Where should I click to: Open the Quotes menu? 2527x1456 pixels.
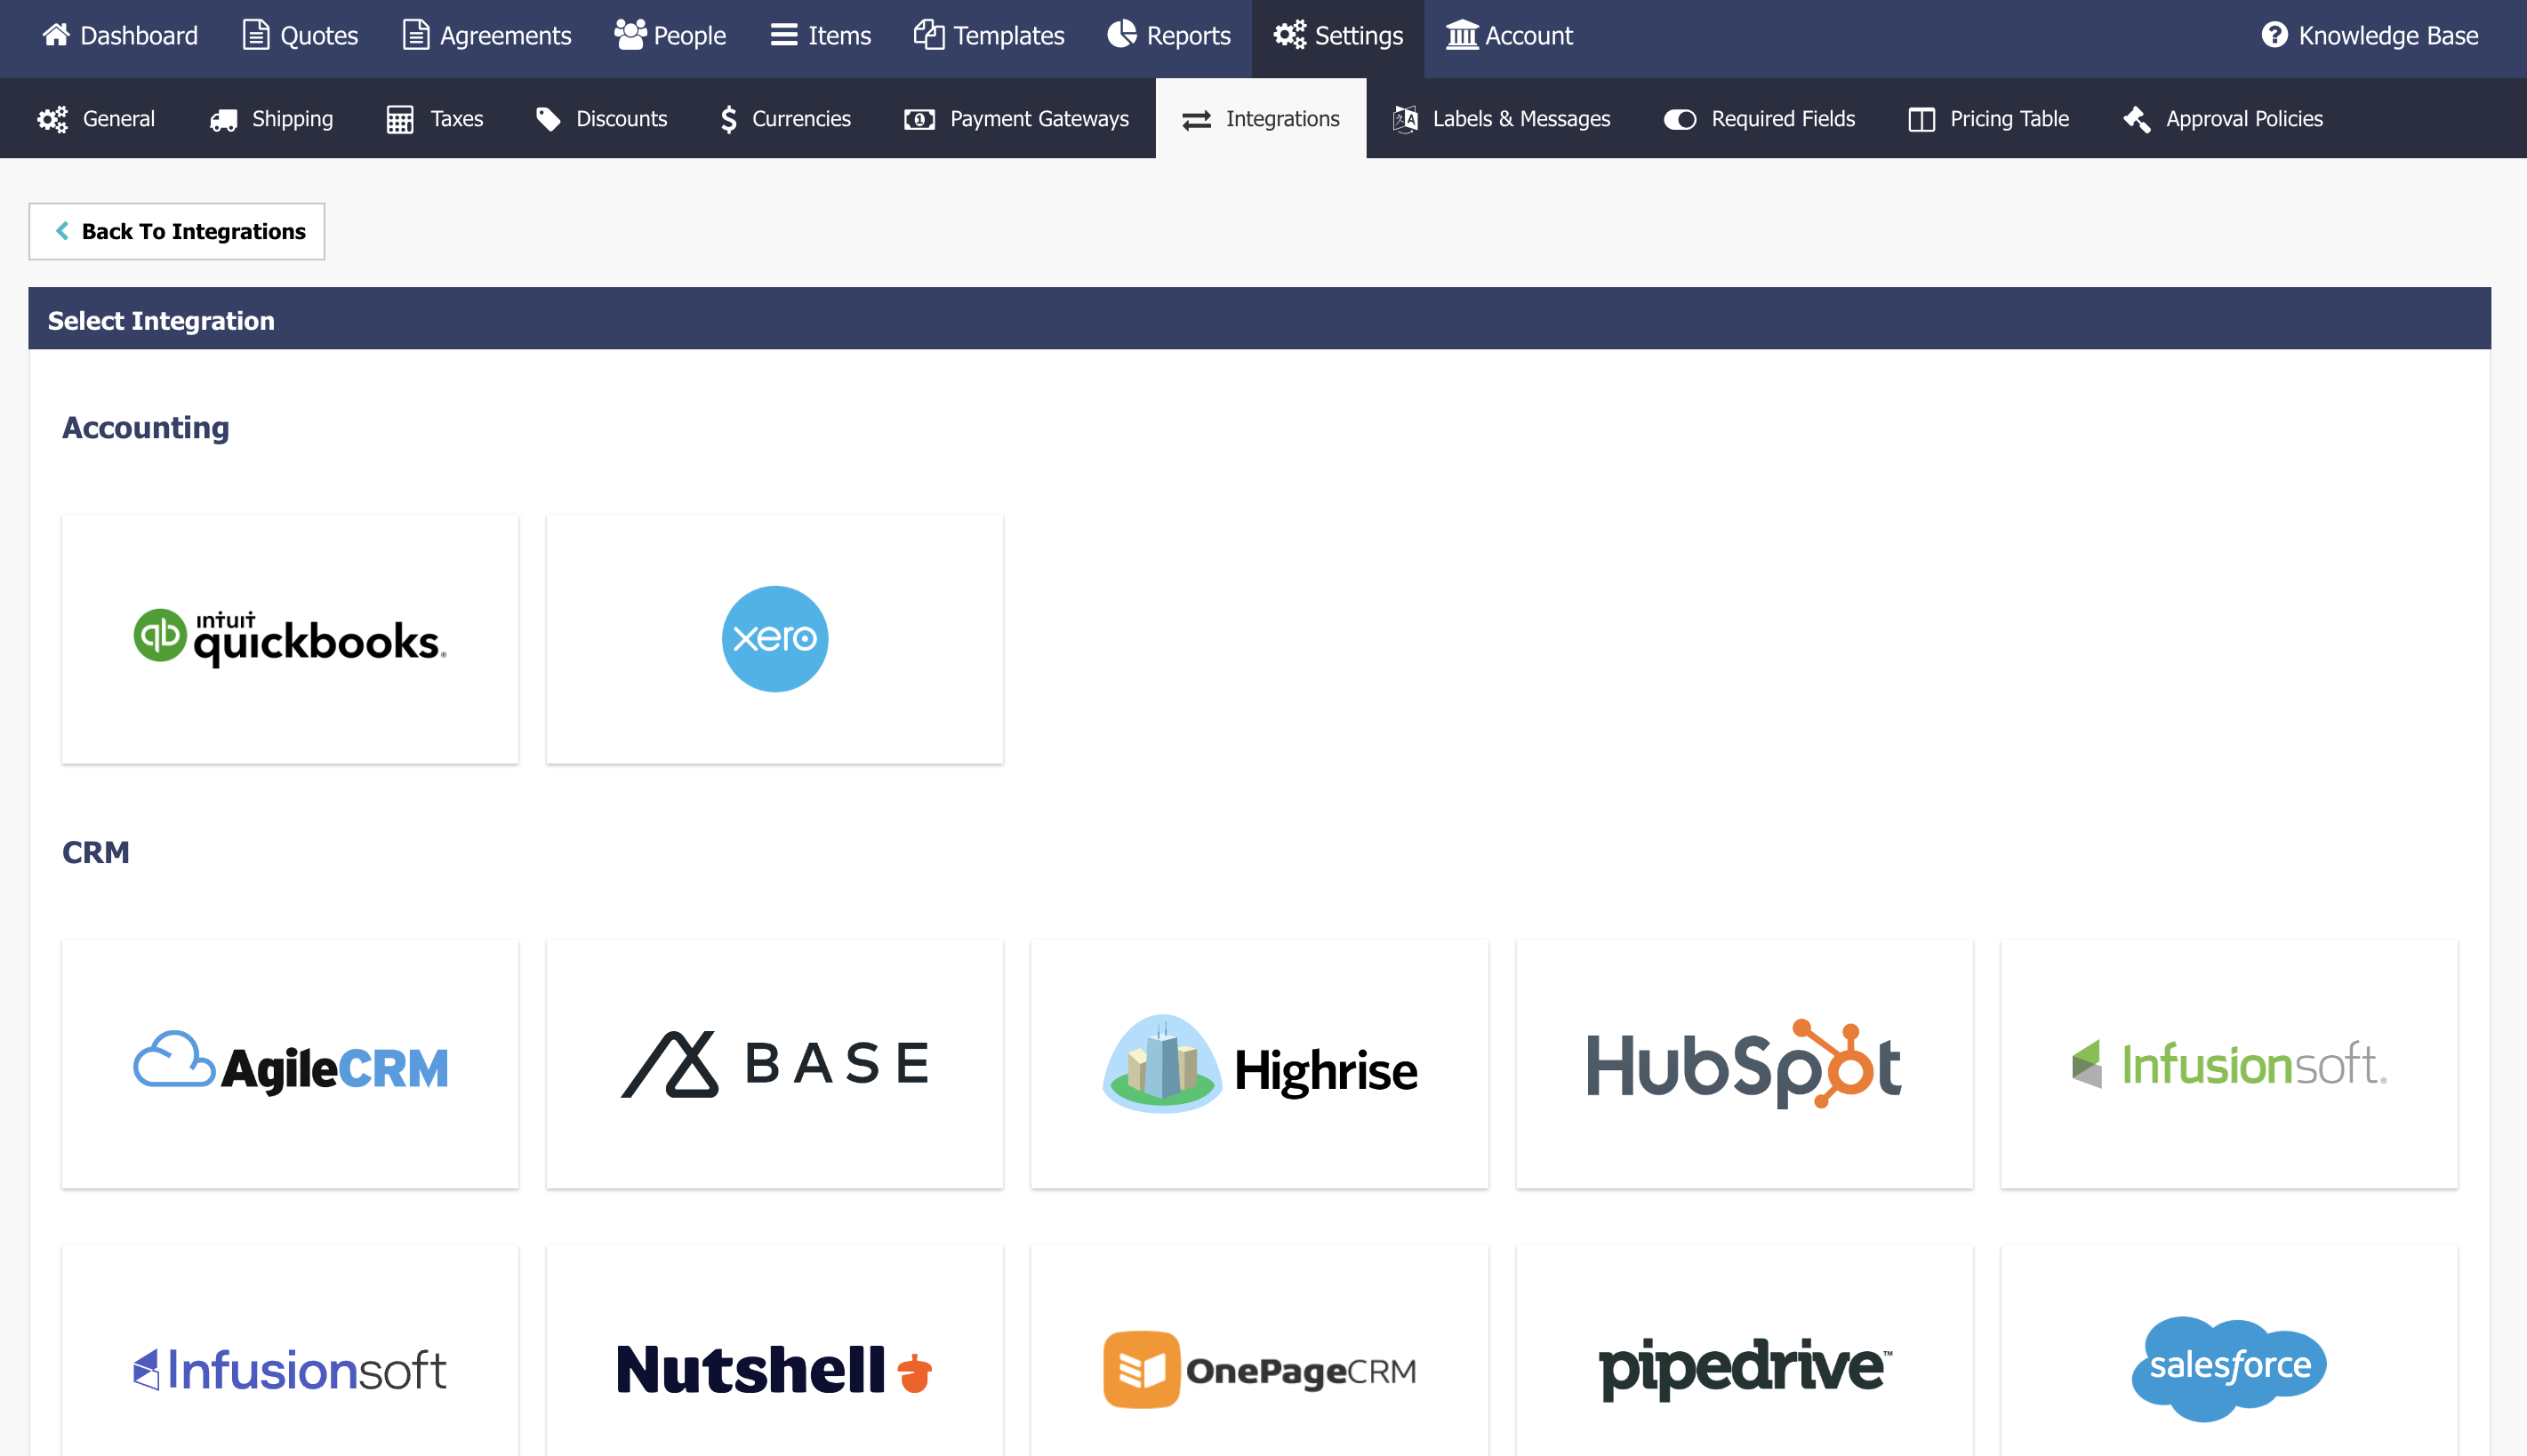[300, 36]
